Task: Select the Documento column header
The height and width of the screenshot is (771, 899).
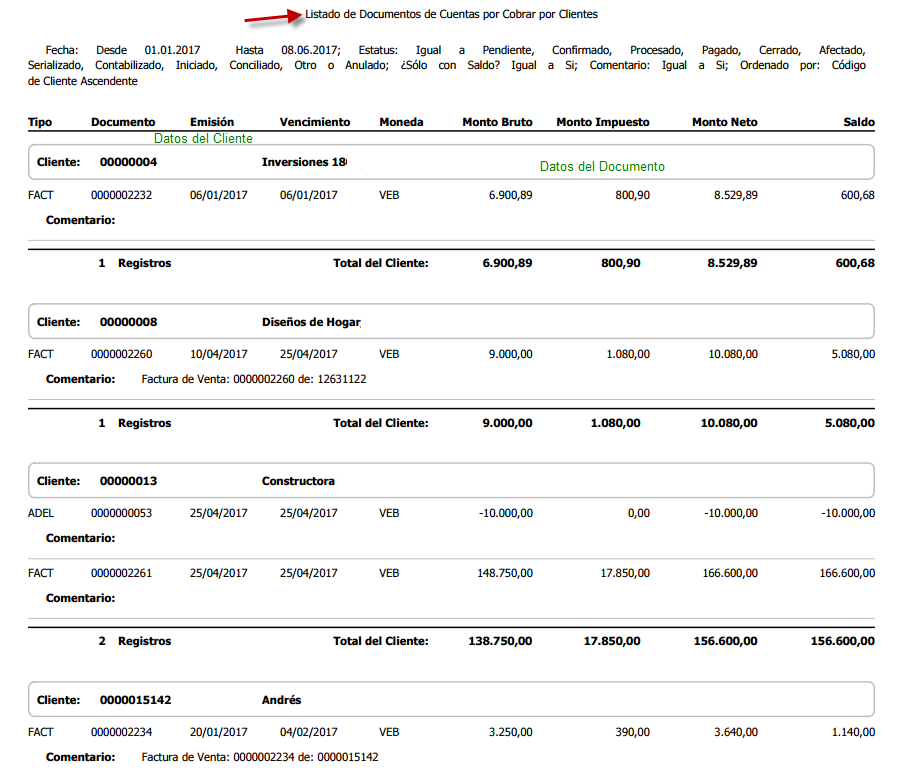Action: pos(123,122)
